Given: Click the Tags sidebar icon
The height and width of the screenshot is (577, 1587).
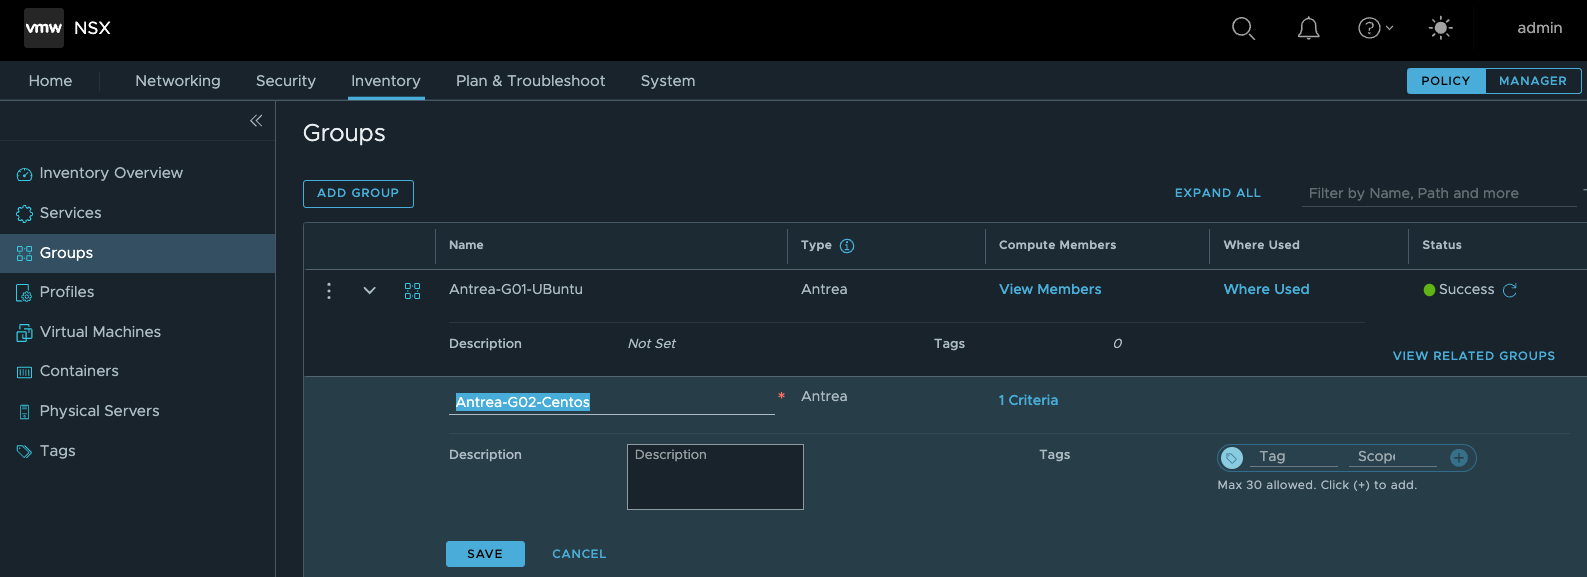Looking at the screenshot, I should pyautogui.click(x=24, y=452).
